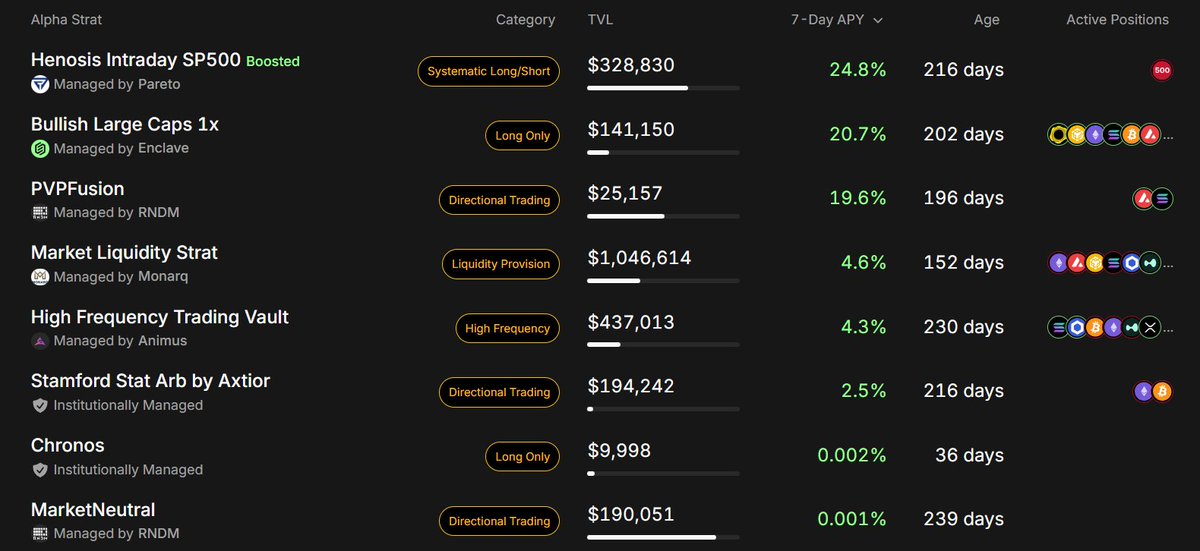
Task: Click the green Enclave manager logo
Action: [x=40, y=148]
